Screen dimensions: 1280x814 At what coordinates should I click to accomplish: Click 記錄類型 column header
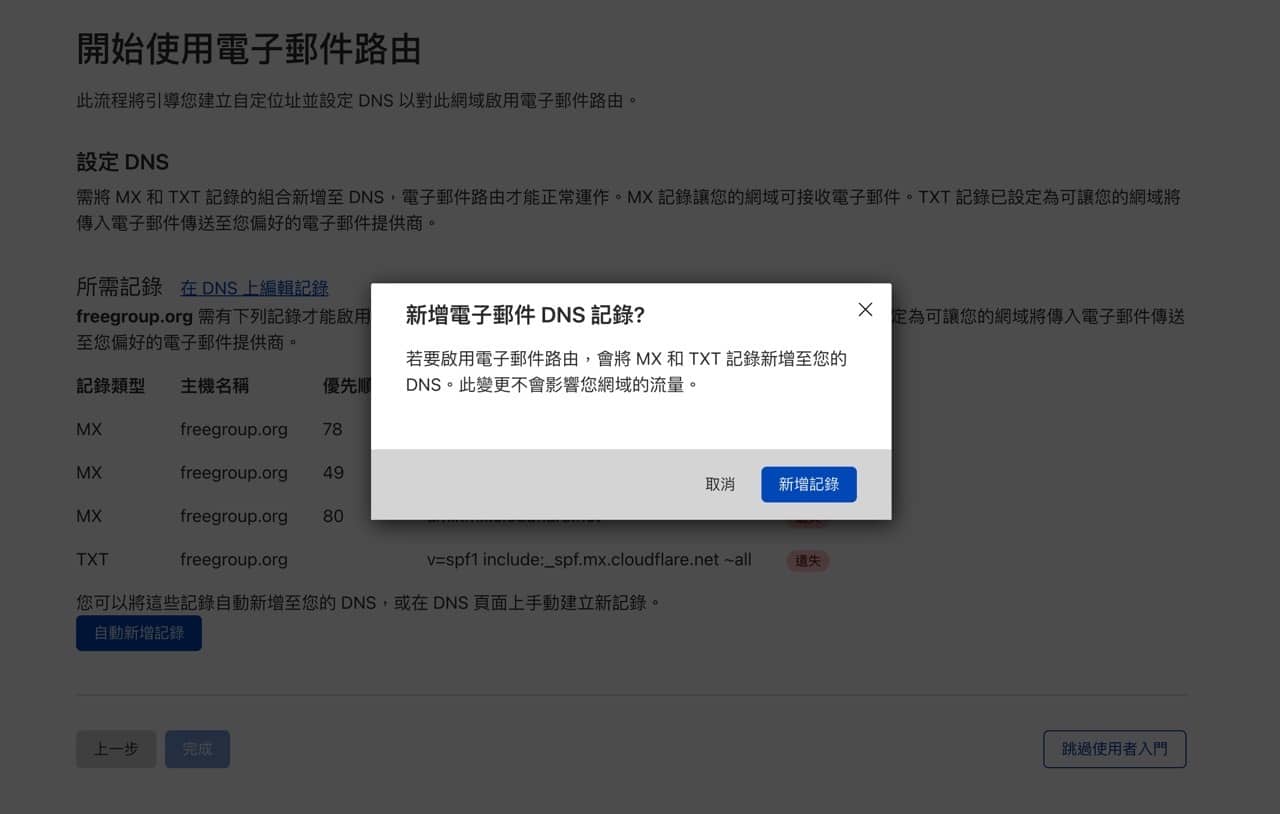[111, 386]
